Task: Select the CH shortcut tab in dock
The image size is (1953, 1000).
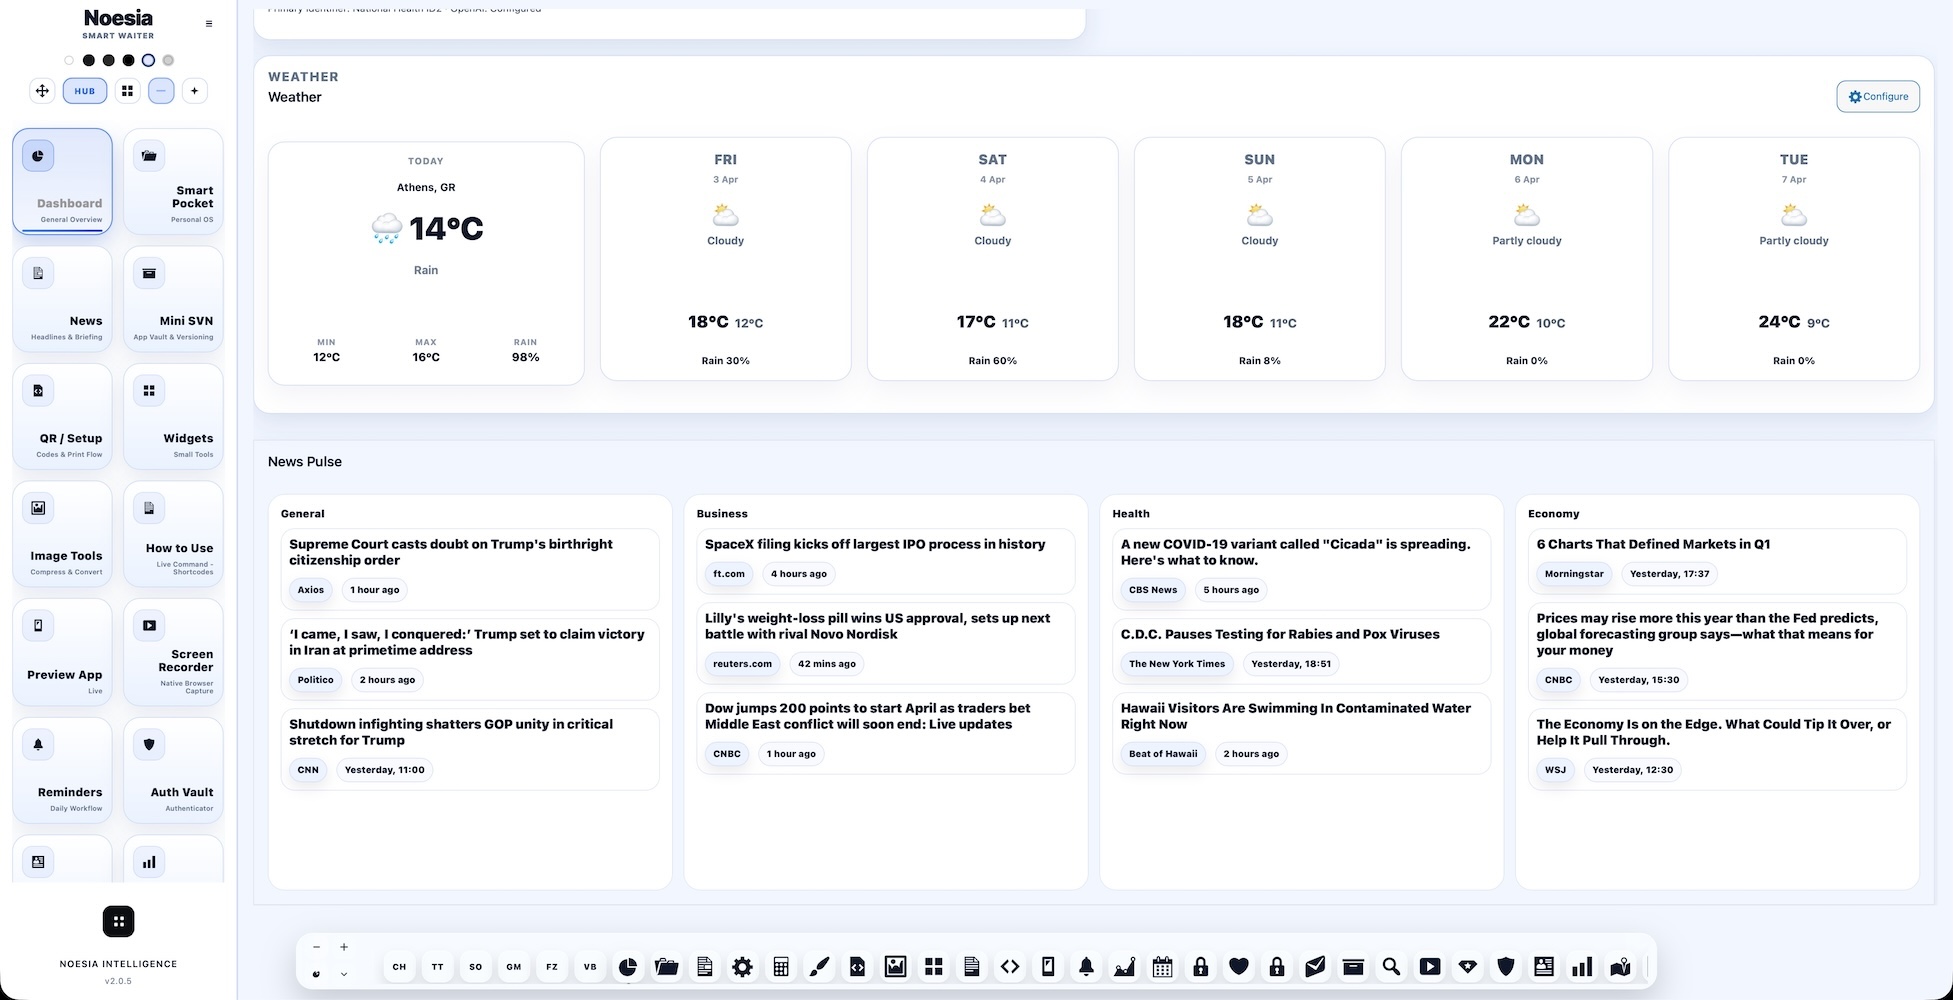Action: [x=399, y=967]
